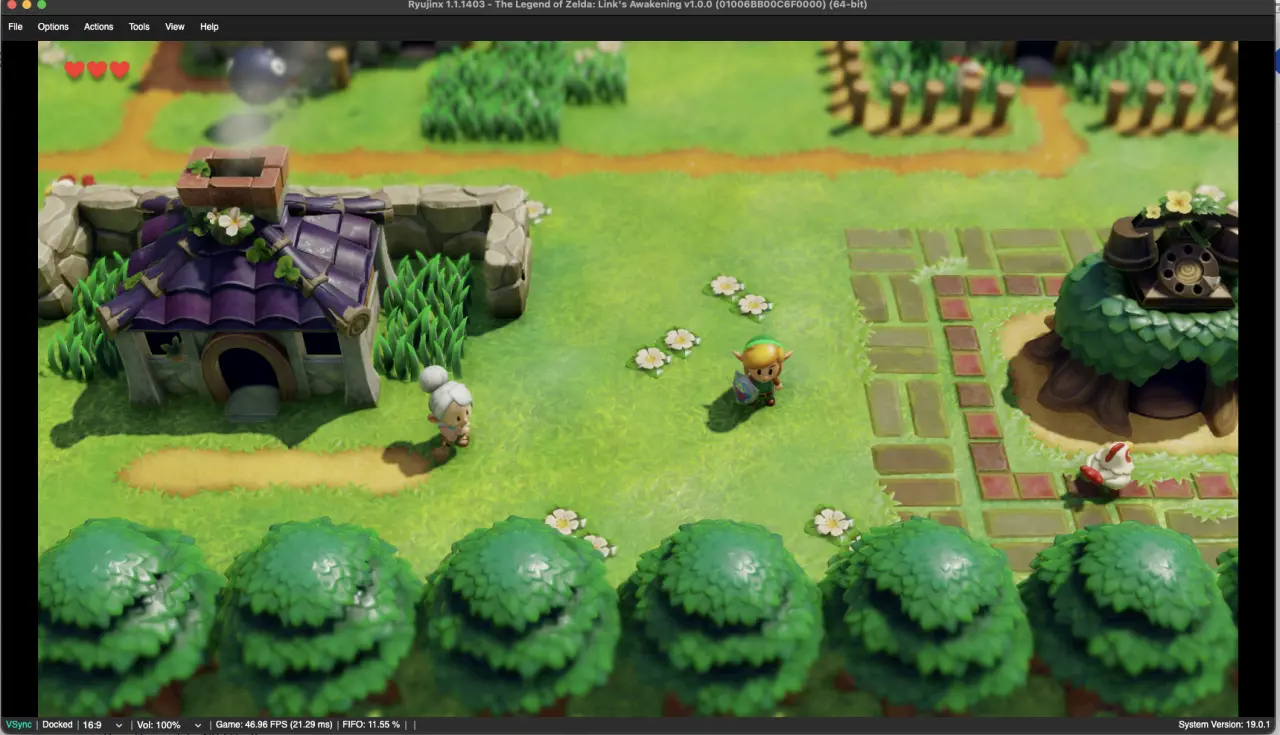
Task: Click the FIFO 11.55 % status text
Action: point(371,725)
